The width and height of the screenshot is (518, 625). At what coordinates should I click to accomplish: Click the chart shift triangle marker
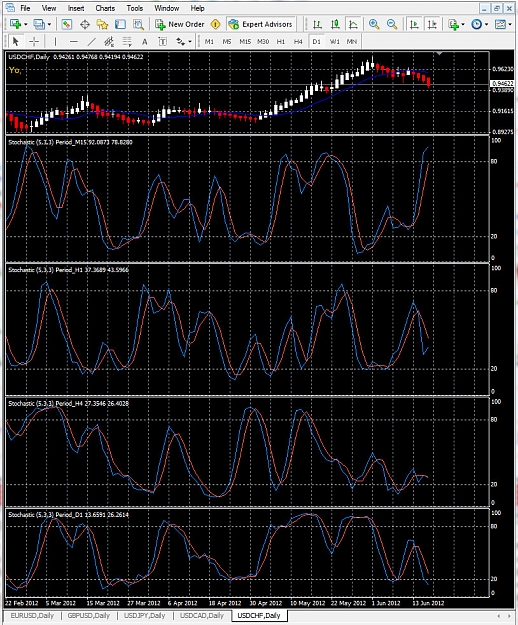tap(439, 53)
